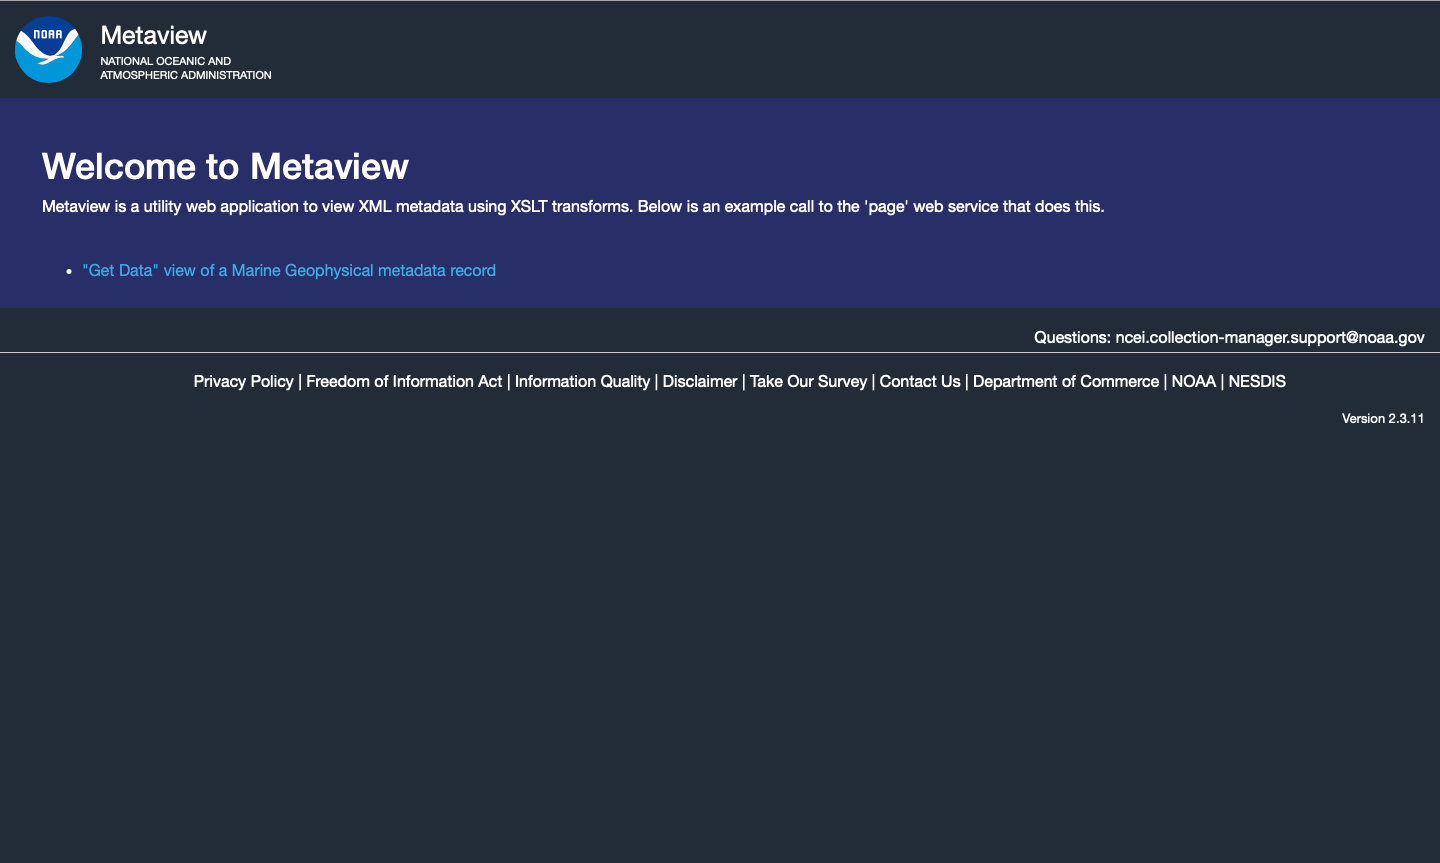Open the "Get Data" Marine Geophysical record link

point(289,270)
